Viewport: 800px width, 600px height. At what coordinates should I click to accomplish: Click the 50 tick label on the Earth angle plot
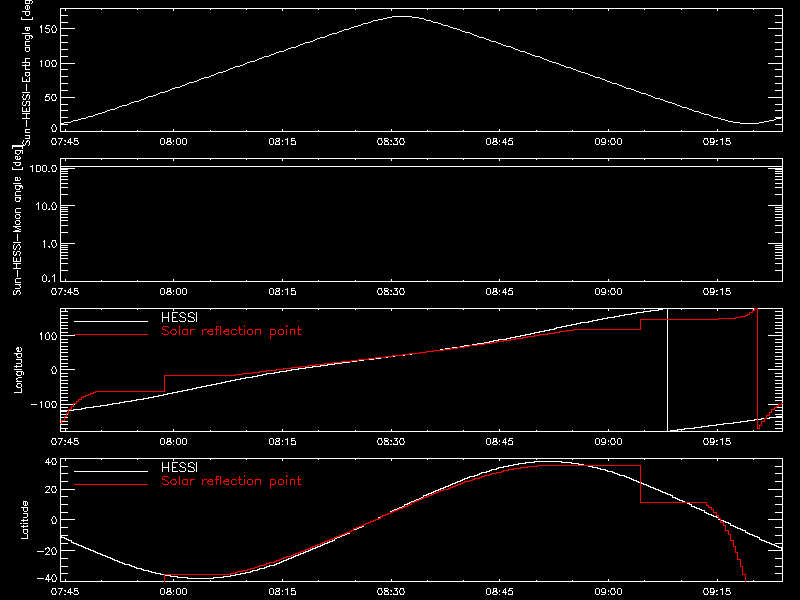point(51,97)
